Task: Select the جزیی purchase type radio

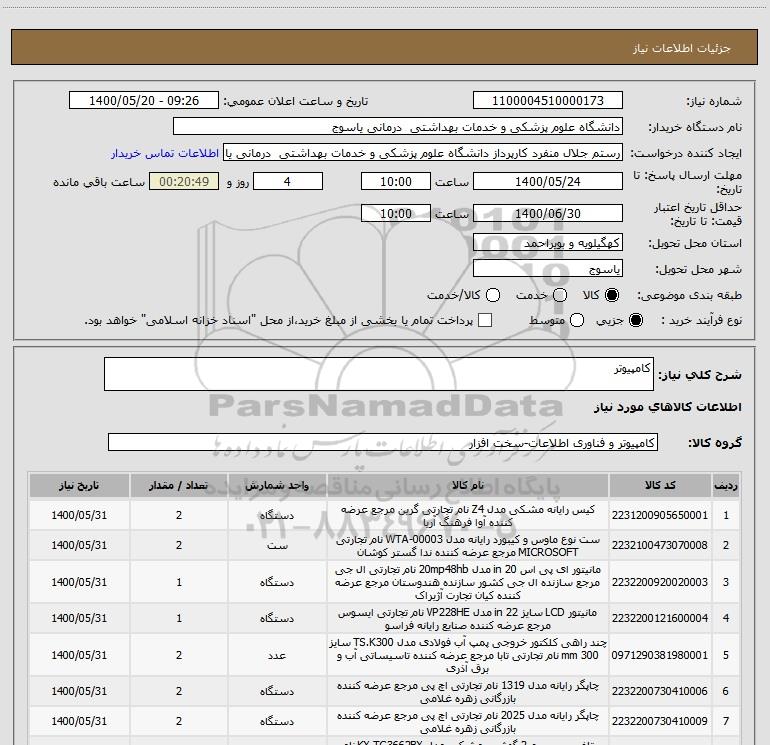Action: 636,320
